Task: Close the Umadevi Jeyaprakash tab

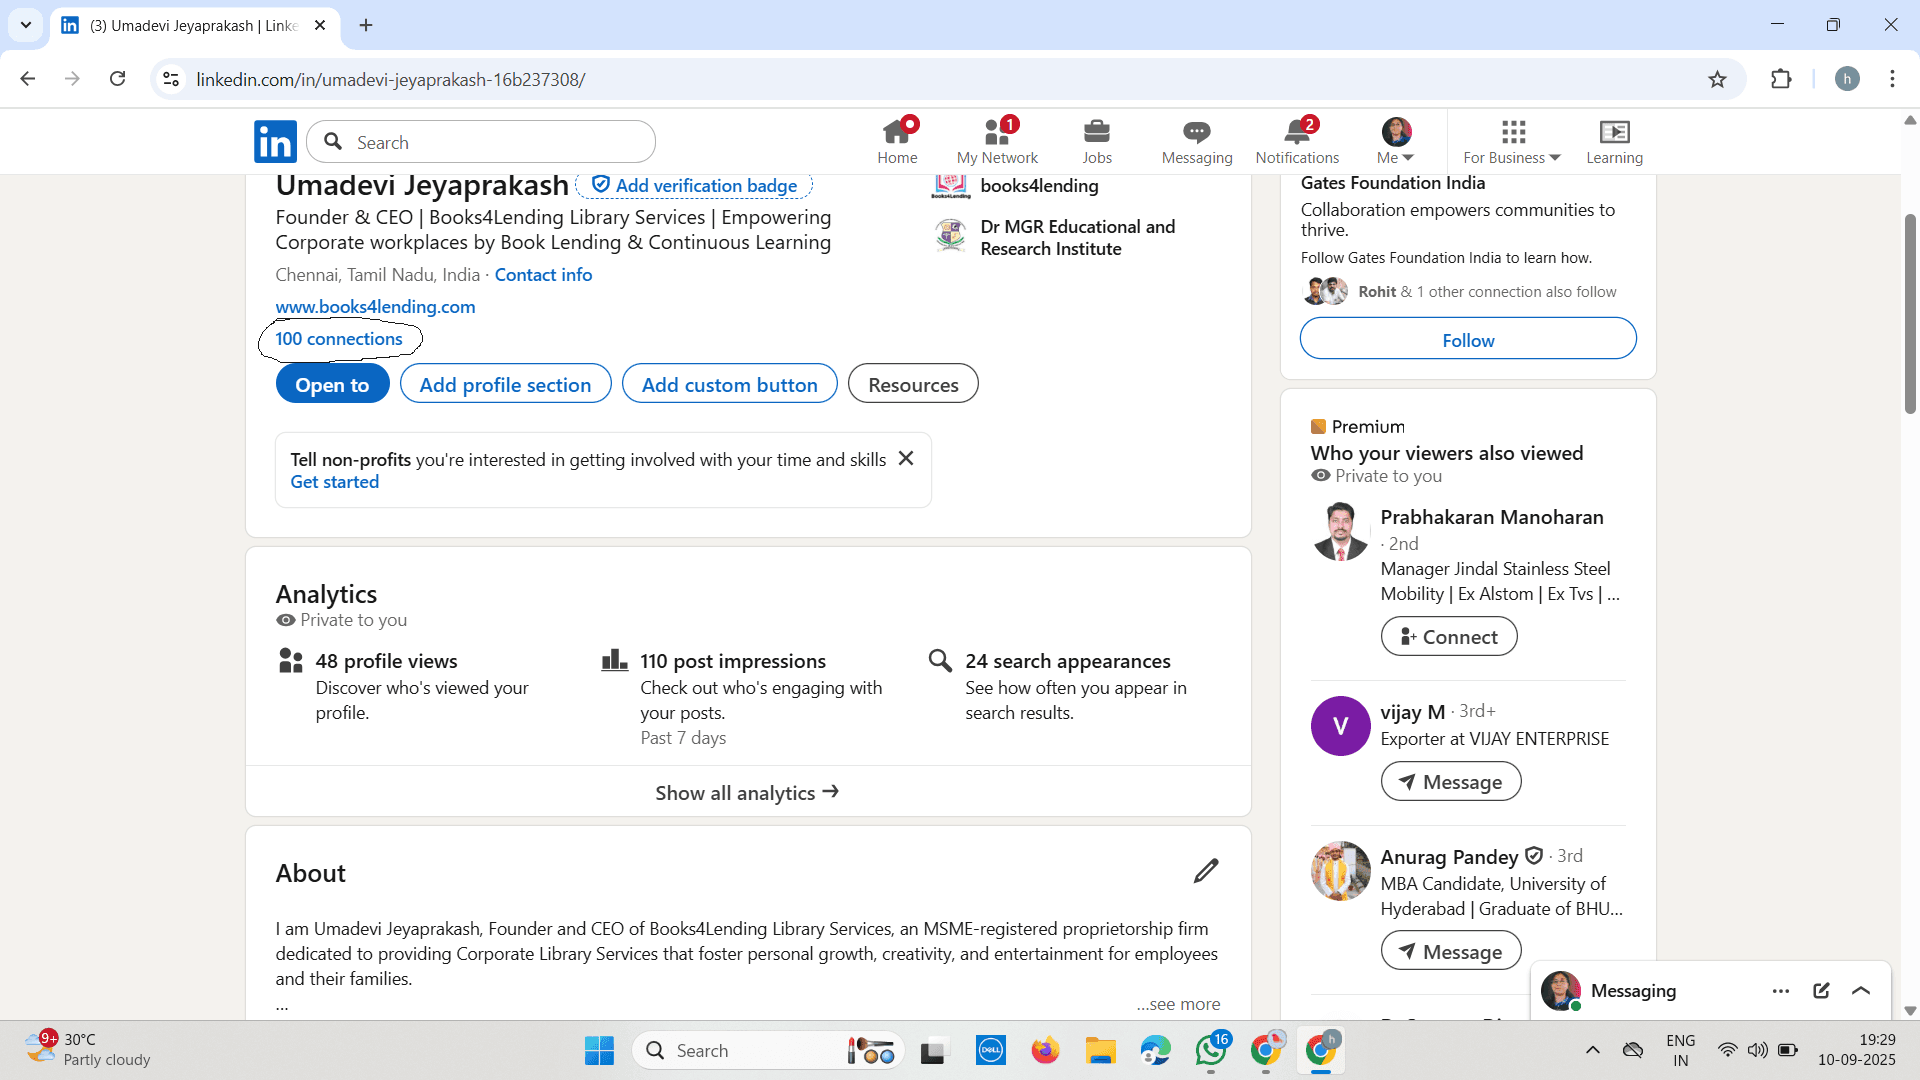Action: (x=320, y=25)
